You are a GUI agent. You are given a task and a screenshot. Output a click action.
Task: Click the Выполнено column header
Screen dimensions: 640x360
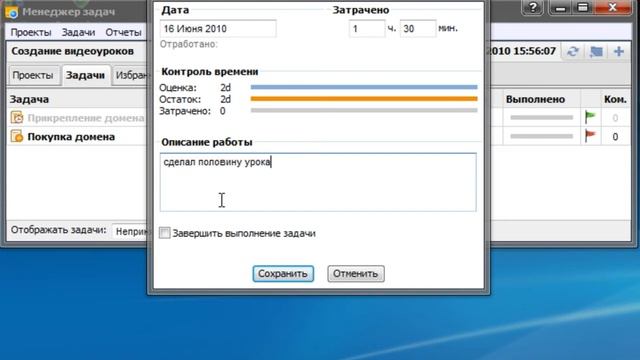536,99
